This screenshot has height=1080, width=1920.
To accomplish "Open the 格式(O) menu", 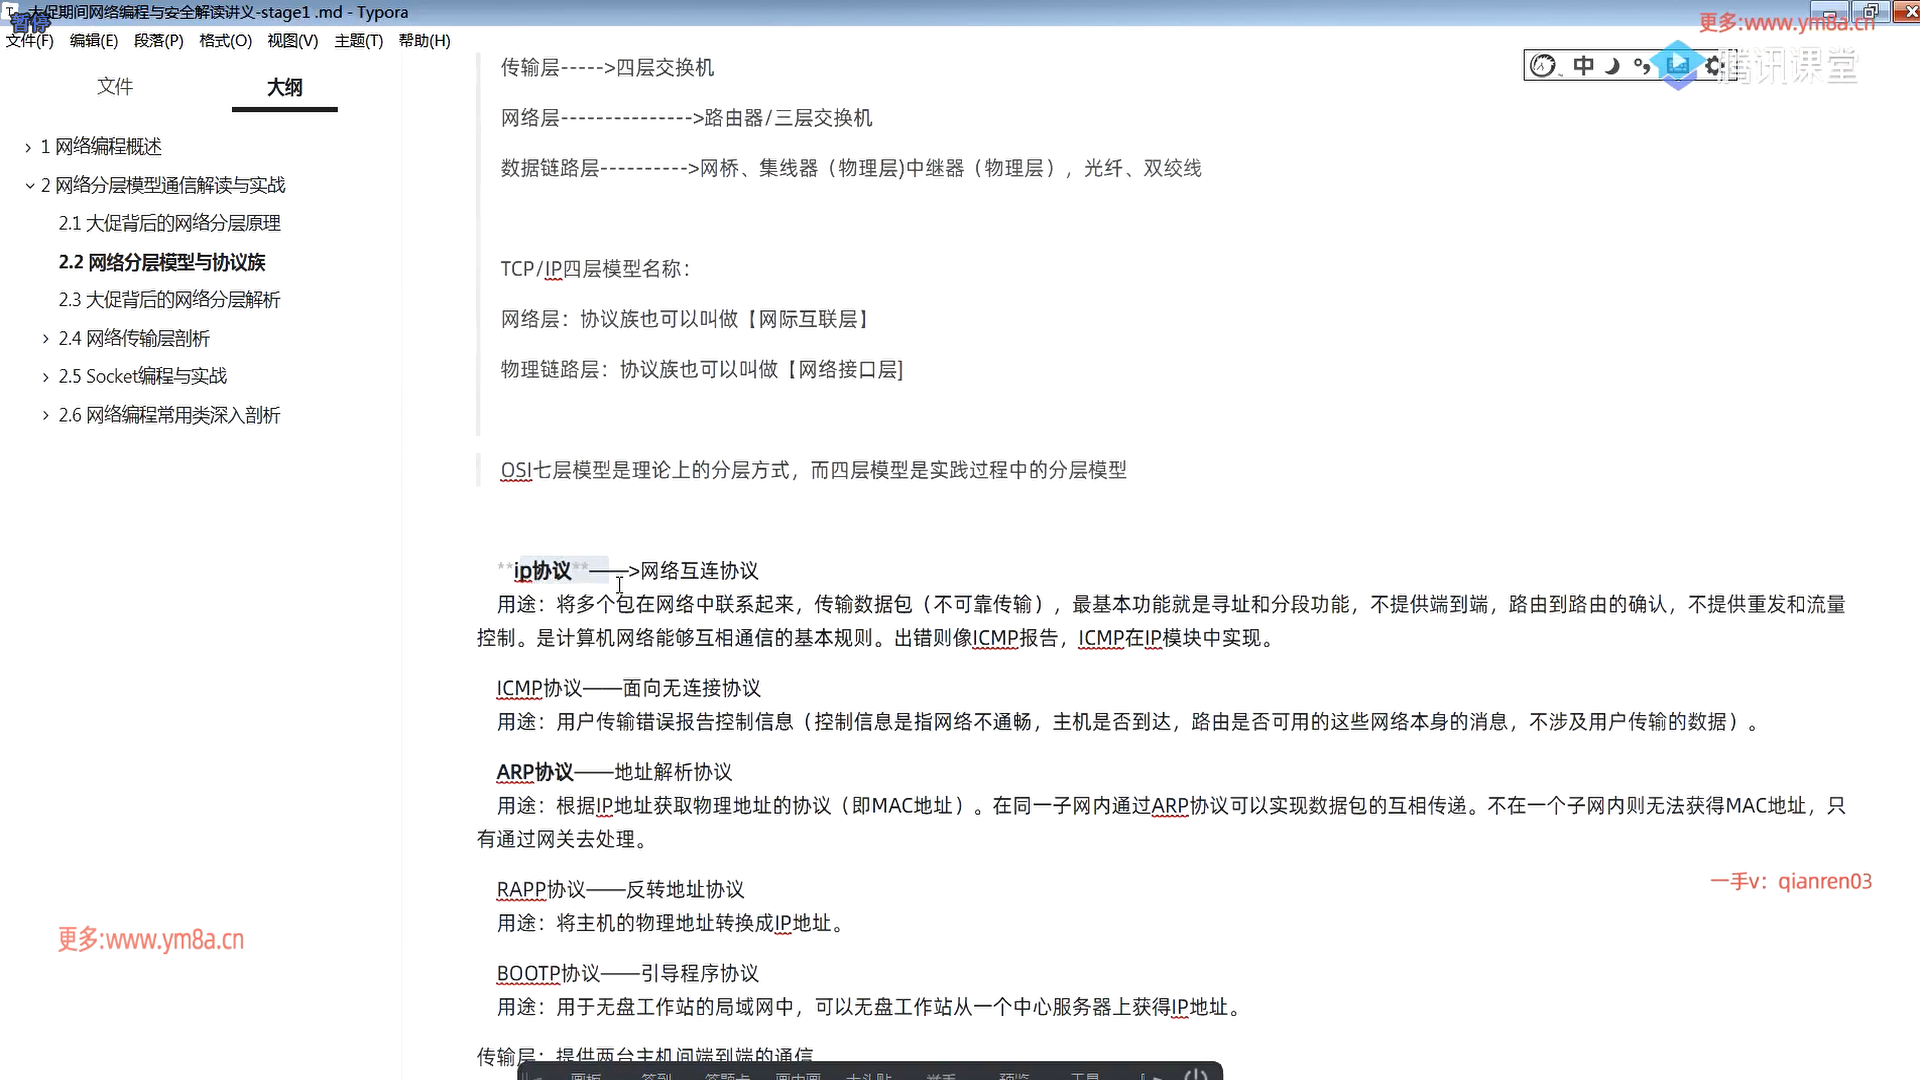I will coord(225,41).
